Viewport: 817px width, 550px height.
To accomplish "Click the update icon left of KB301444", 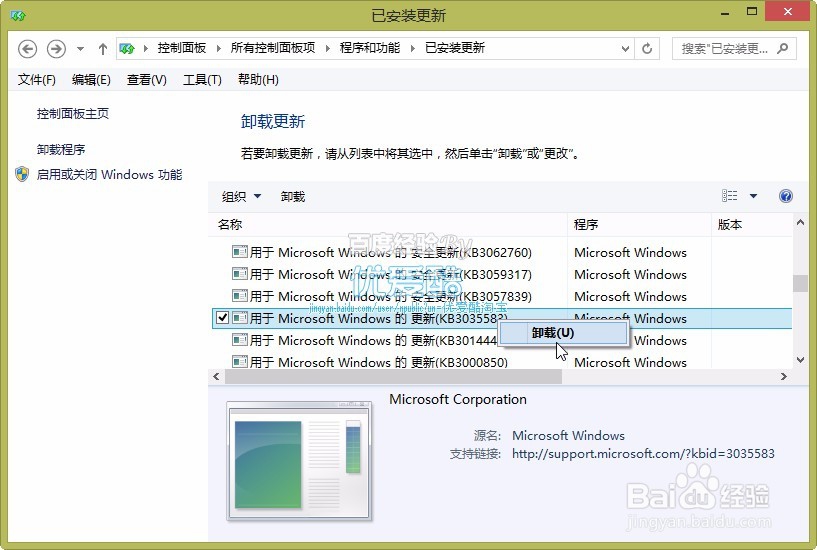I will [240, 340].
